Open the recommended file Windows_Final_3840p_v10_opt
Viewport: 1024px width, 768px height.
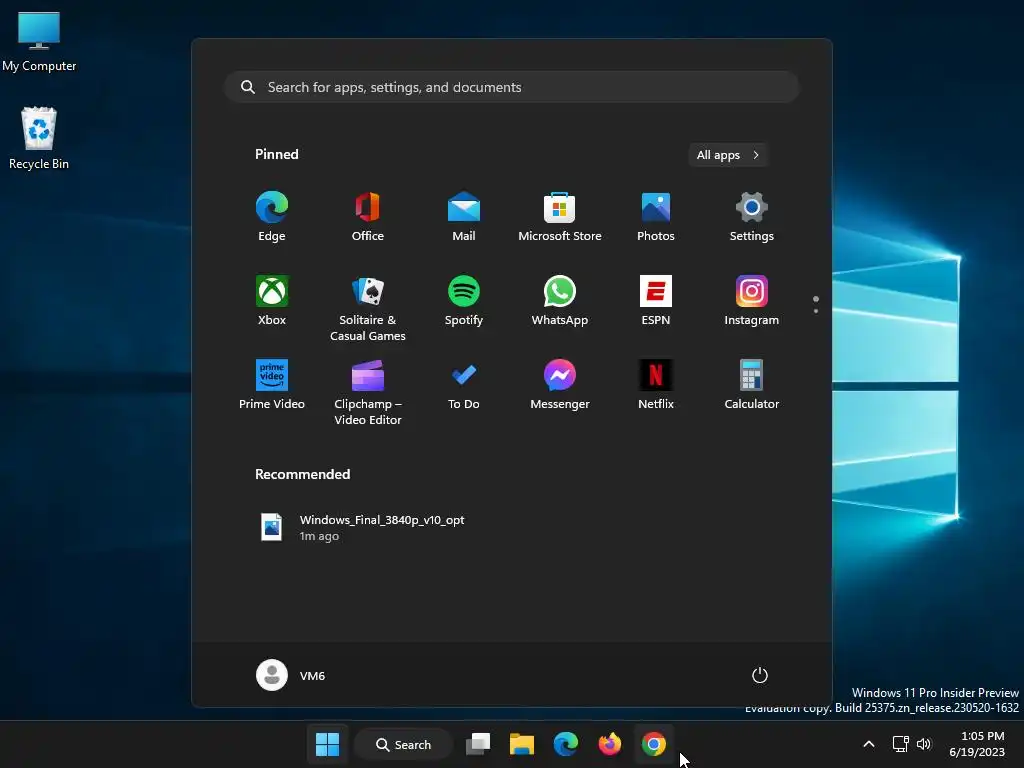[x=362, y=528]
